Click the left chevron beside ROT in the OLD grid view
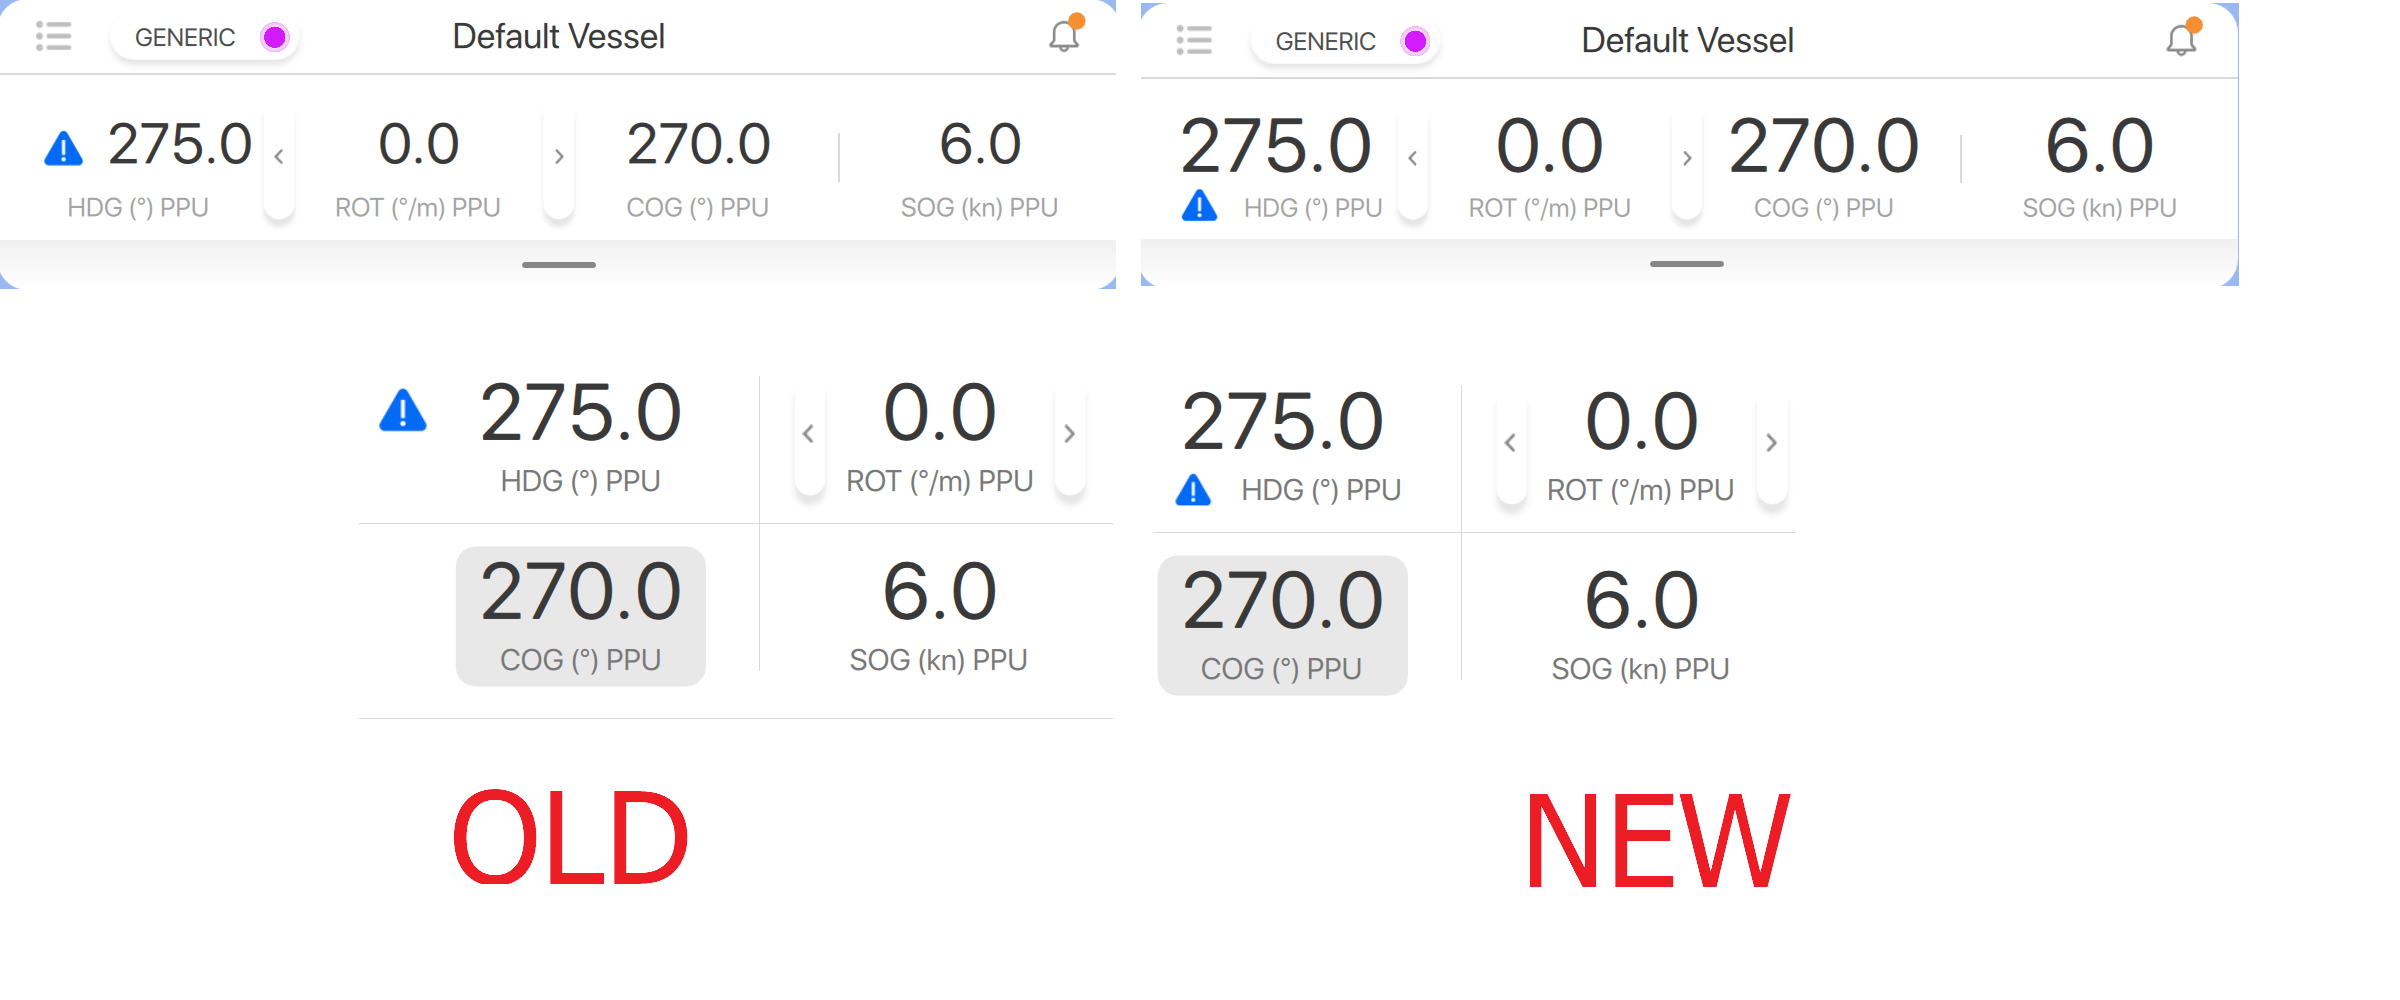 tap(809, 434)
